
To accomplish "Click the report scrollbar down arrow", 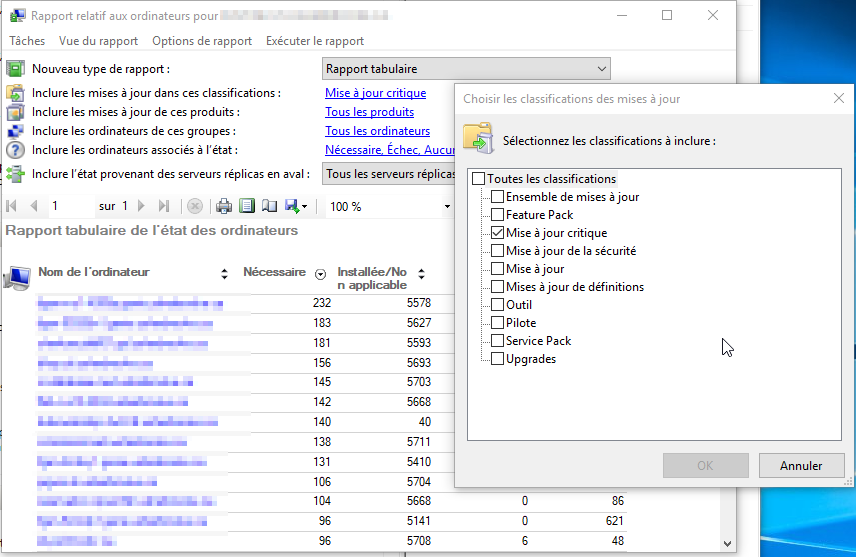I will pos(727,543).
